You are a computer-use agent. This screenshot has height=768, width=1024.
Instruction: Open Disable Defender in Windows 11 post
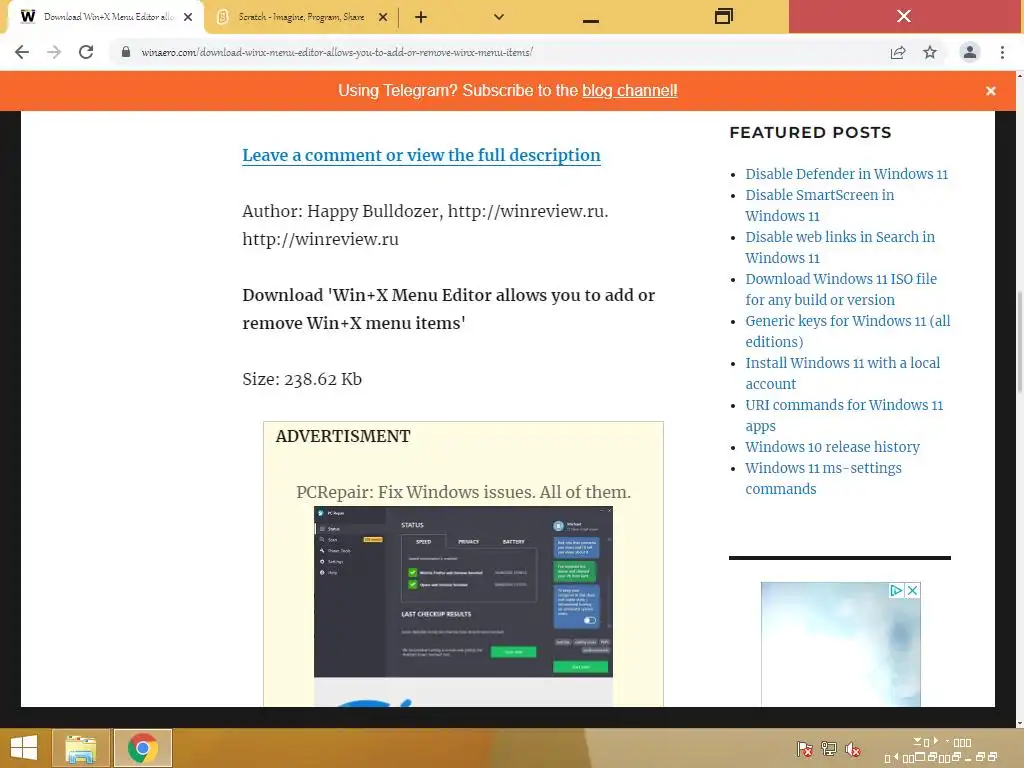[x=846, y=174]
